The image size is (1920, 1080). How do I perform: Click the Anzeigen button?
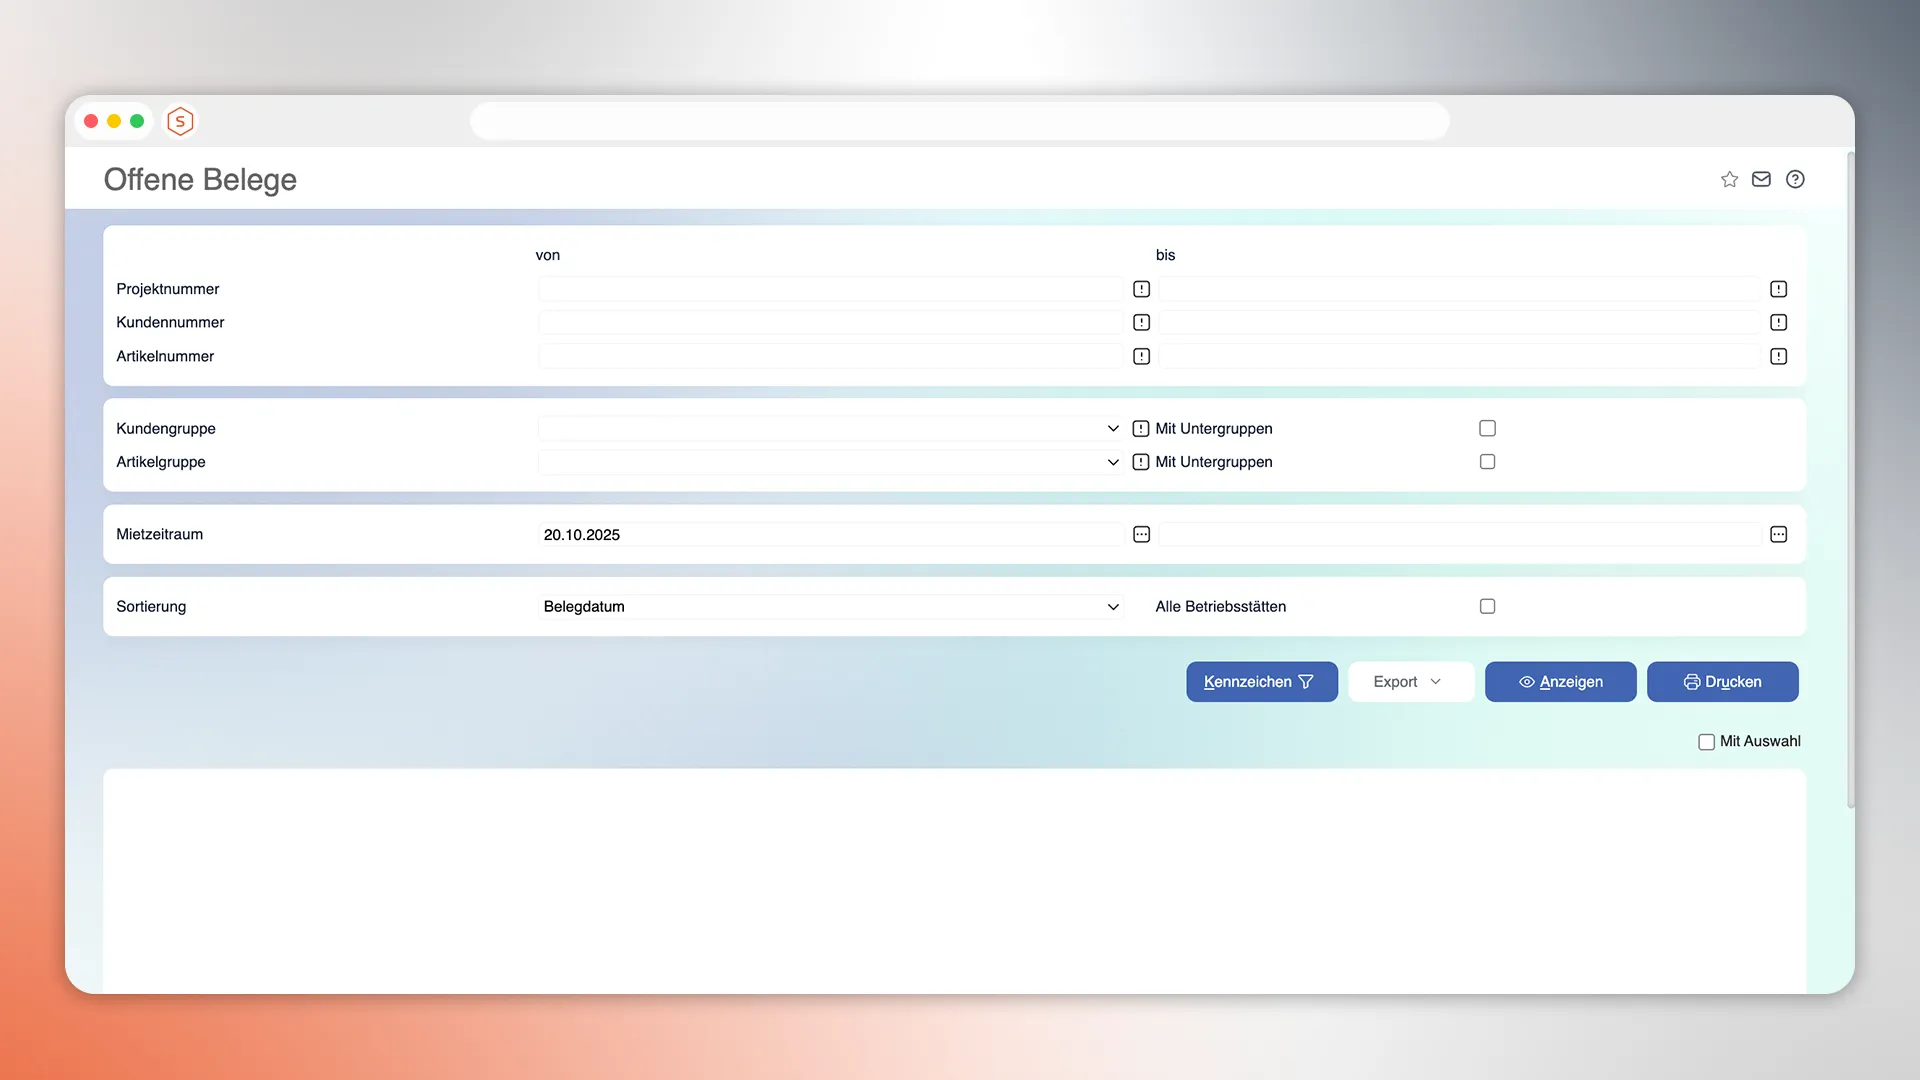click(1560, 681)
